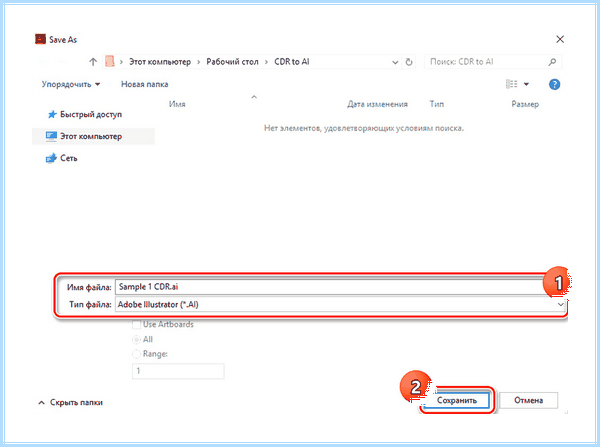Click the refresh icon in address bar
600x447 pixels.
click(409, 62)
